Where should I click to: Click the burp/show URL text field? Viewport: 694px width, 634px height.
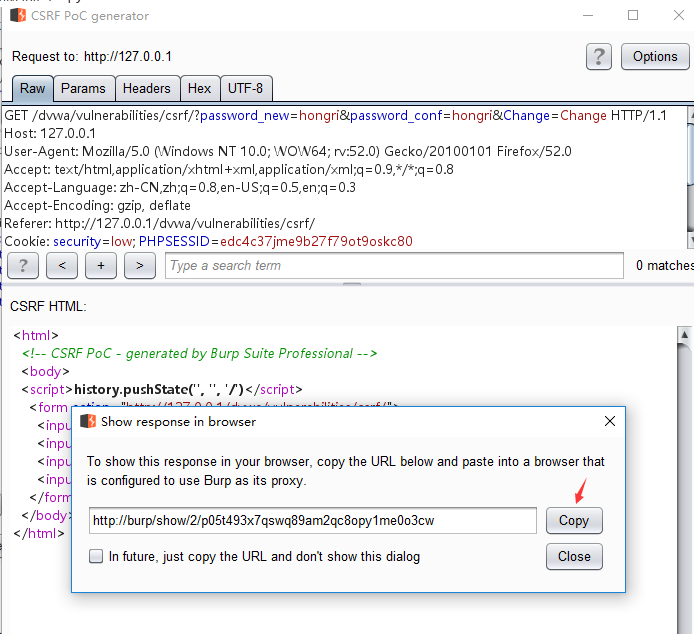tap(312, 521)
